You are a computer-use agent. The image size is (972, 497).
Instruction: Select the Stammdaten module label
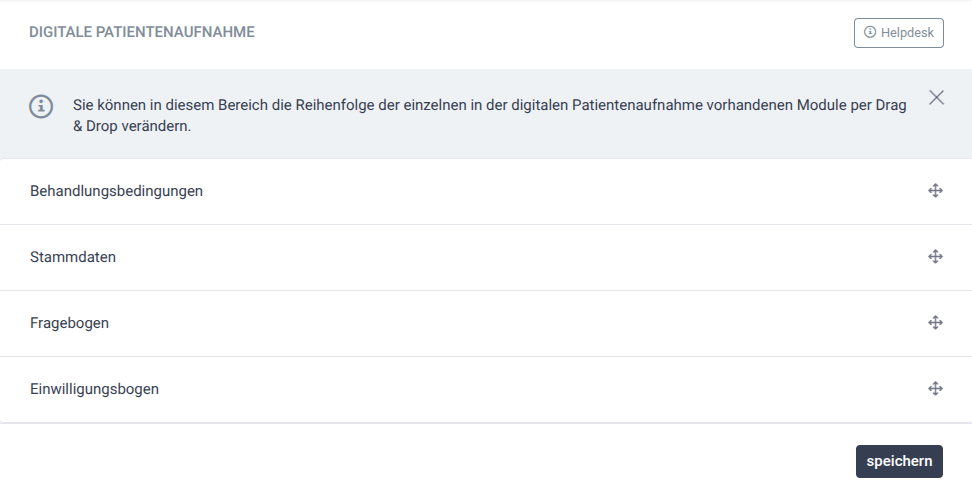73,257
